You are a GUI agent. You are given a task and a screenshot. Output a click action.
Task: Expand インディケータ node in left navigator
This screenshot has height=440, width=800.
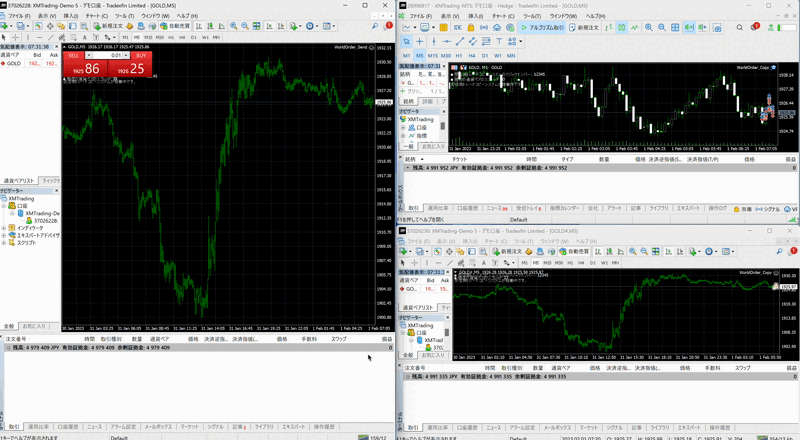click(5, 227)
